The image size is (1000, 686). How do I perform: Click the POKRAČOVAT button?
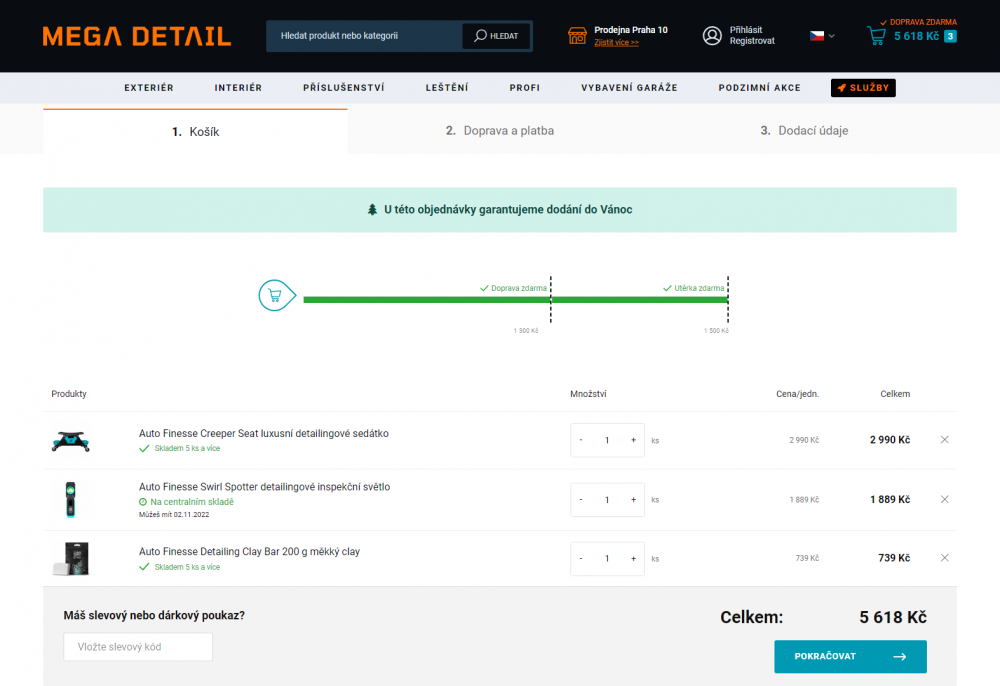pyautogui.click(x=850, y=657)
